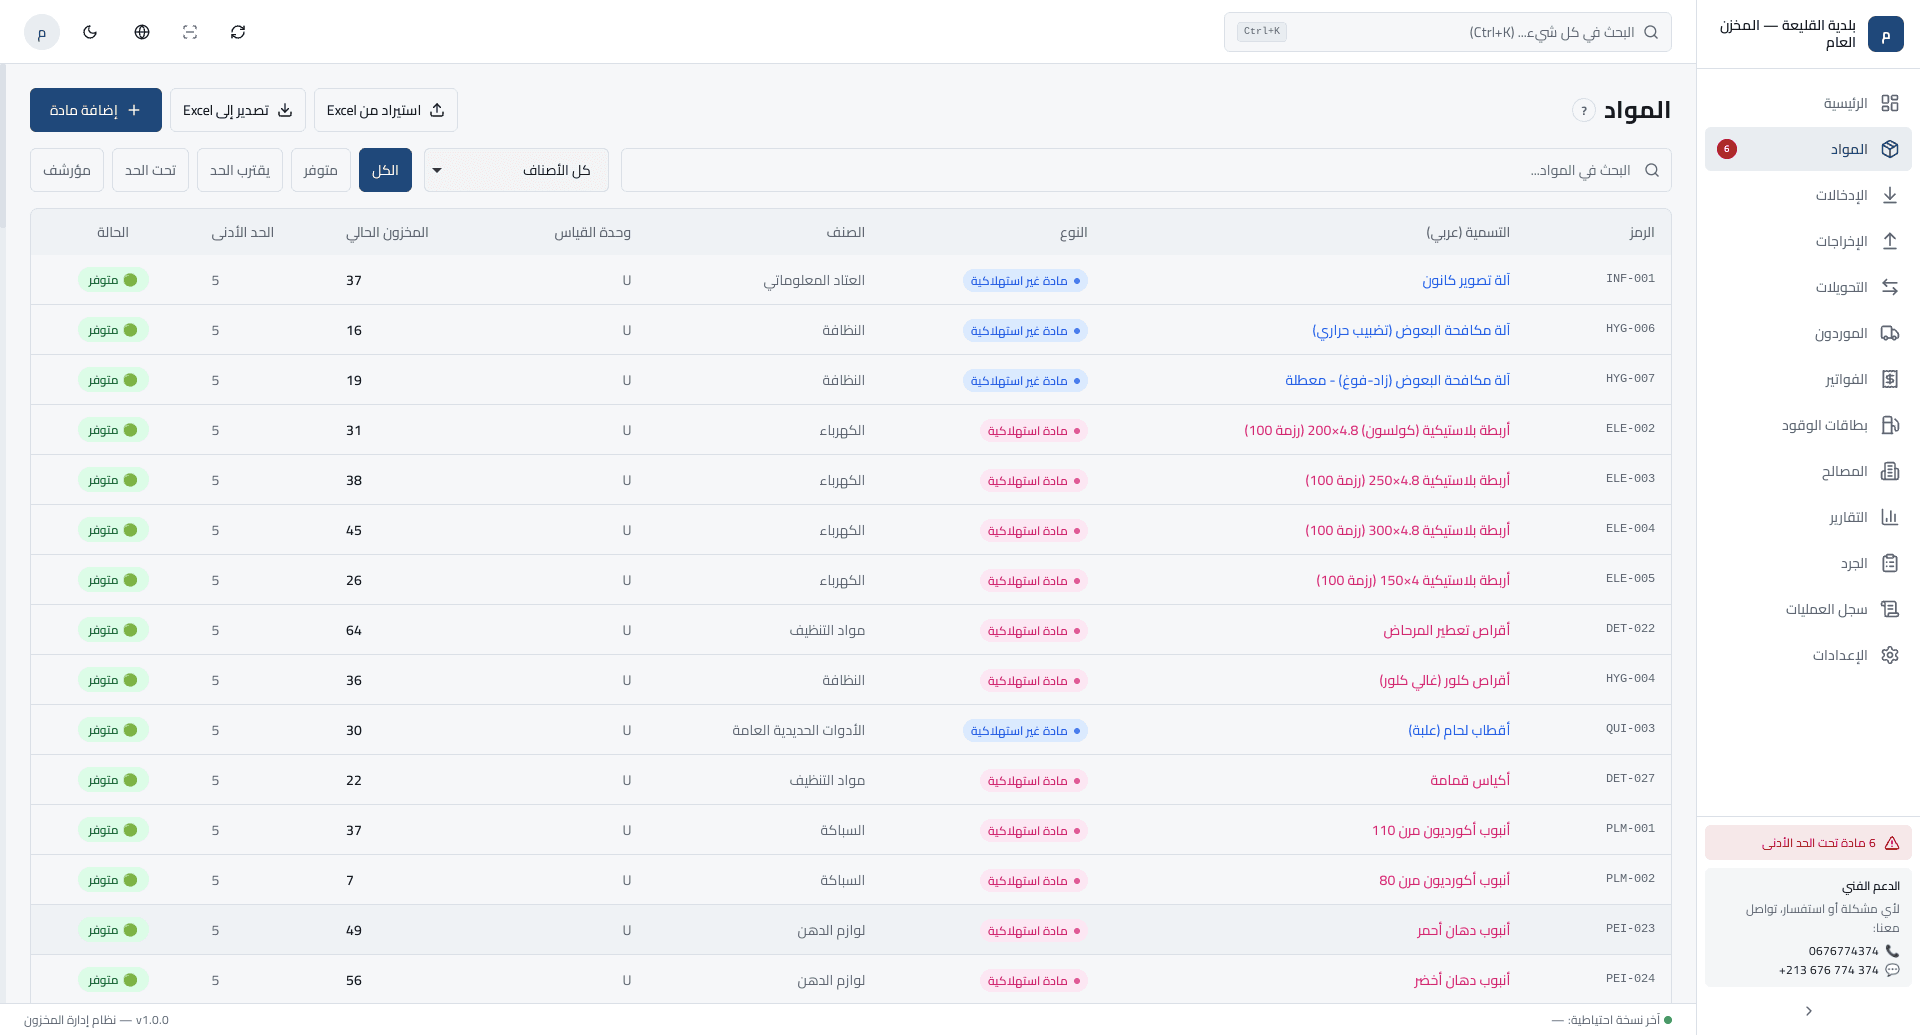Click the إضافة مادة button

point(96,110)
